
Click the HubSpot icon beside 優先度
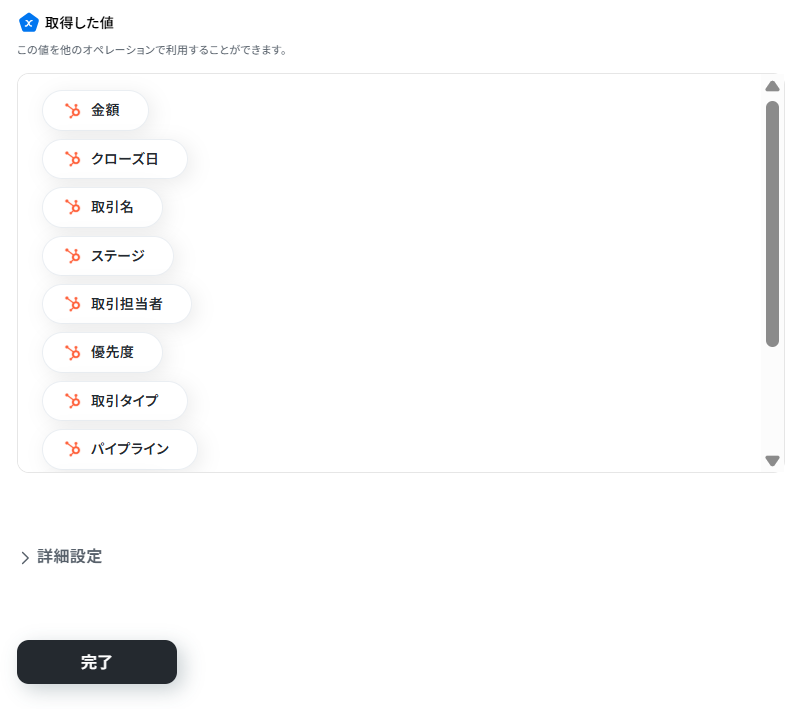coord(72,353)
